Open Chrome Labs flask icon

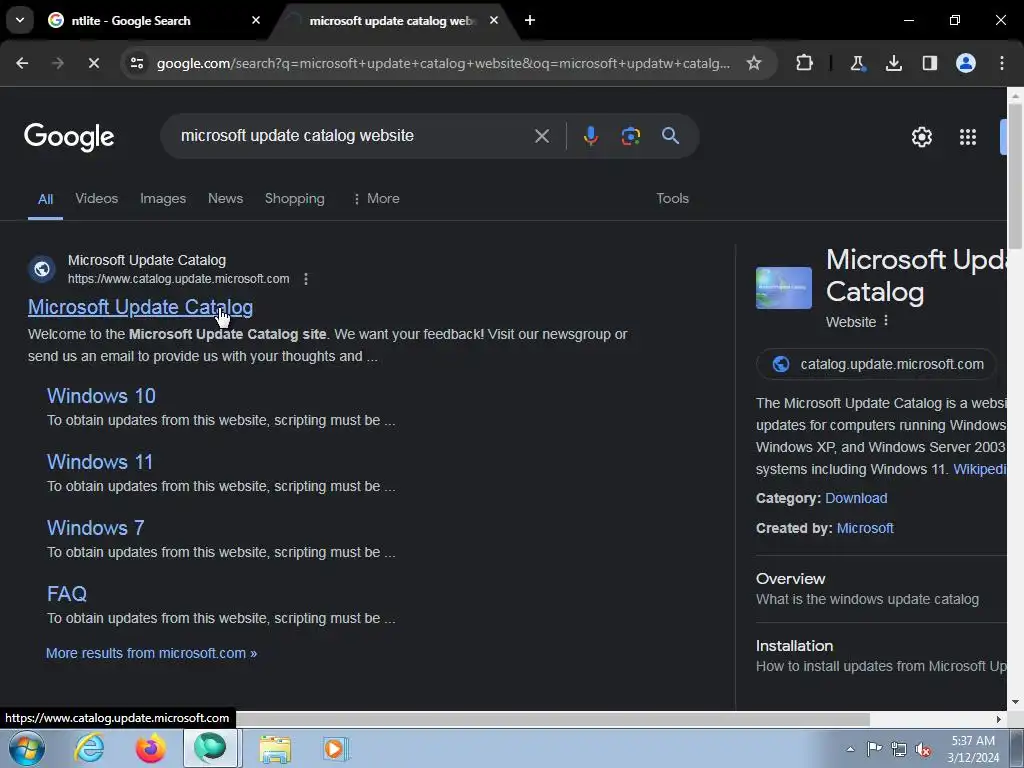(x=857, y=63)
